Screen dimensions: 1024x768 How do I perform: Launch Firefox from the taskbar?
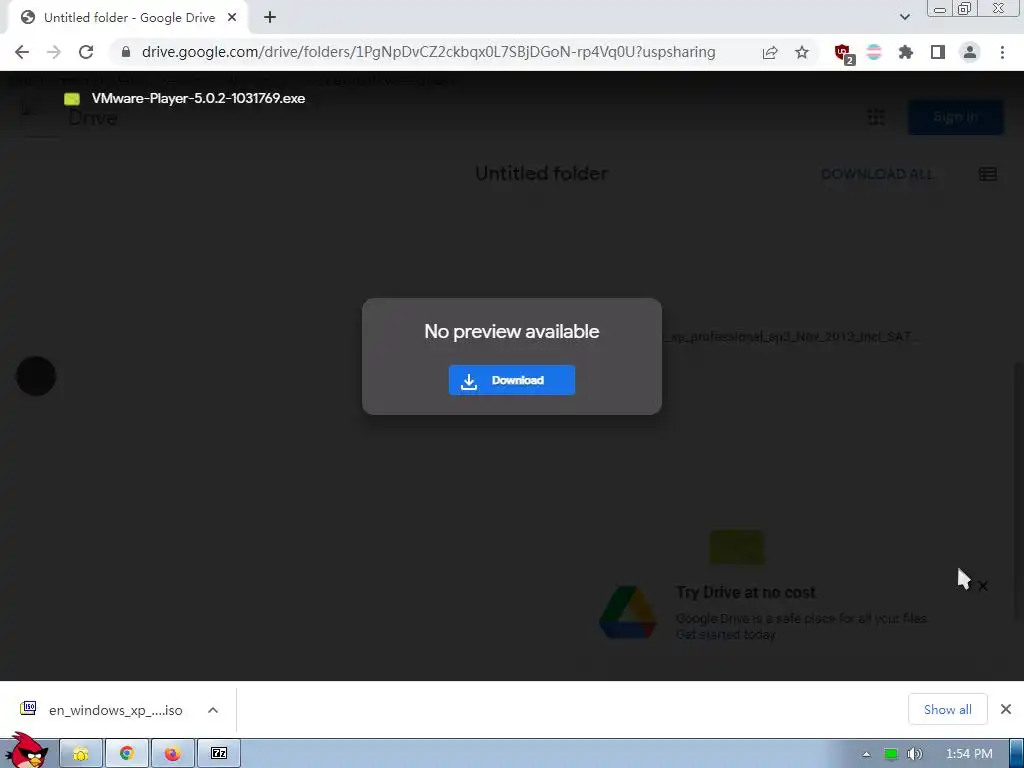[x=172, y=754]
